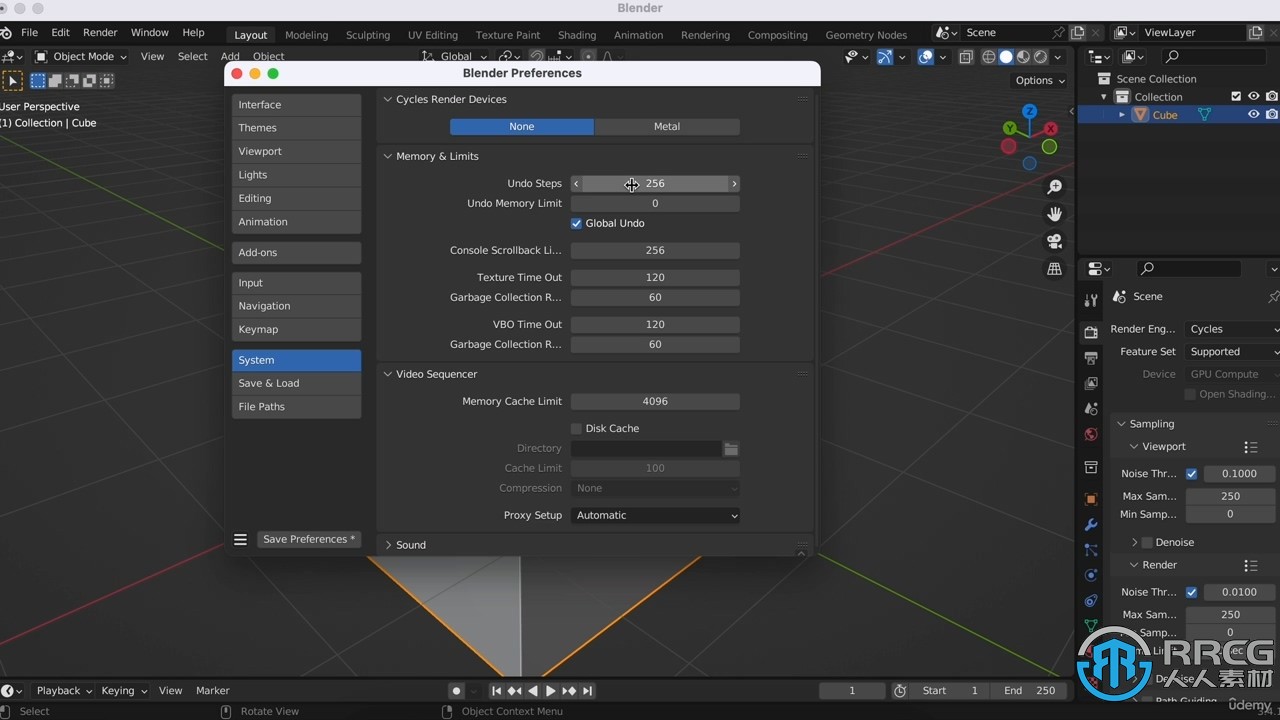Select solid viewport shading icon
The height and width of the screenshot is (720, 1280).
pyautogui.click(x=1006, y=57)
